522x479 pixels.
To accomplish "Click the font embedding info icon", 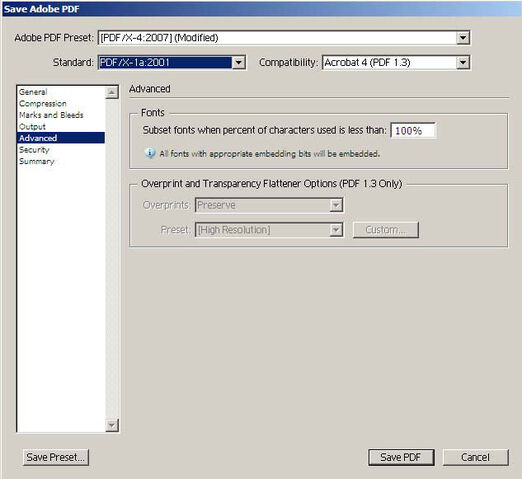I will click(150, 153).
